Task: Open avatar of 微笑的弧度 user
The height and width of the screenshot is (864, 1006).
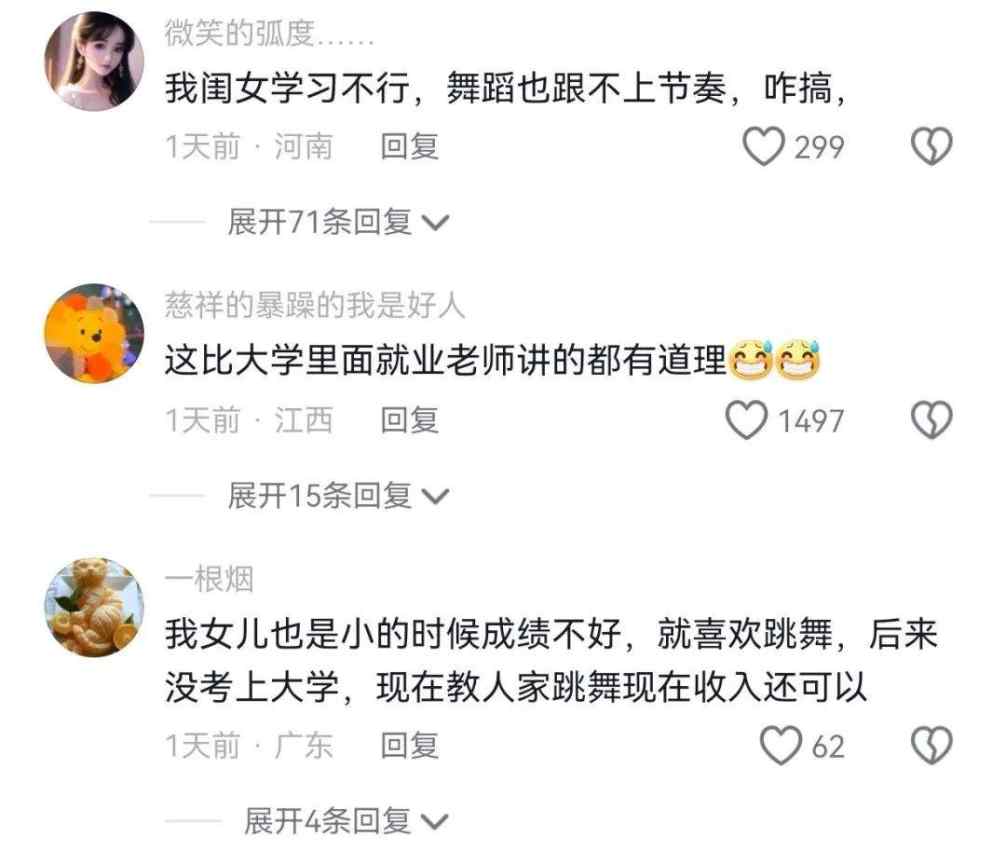Action: point(94,61)
